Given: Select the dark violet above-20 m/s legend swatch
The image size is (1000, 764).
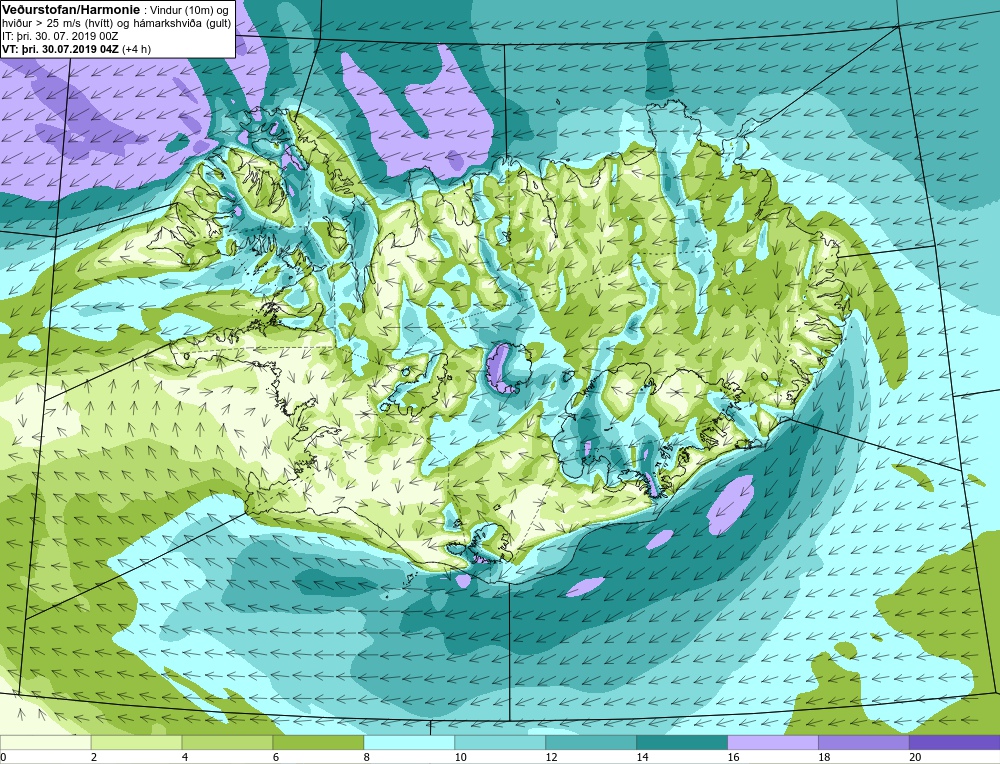Looking at the screenshot, I should click(x=954, y=742).
